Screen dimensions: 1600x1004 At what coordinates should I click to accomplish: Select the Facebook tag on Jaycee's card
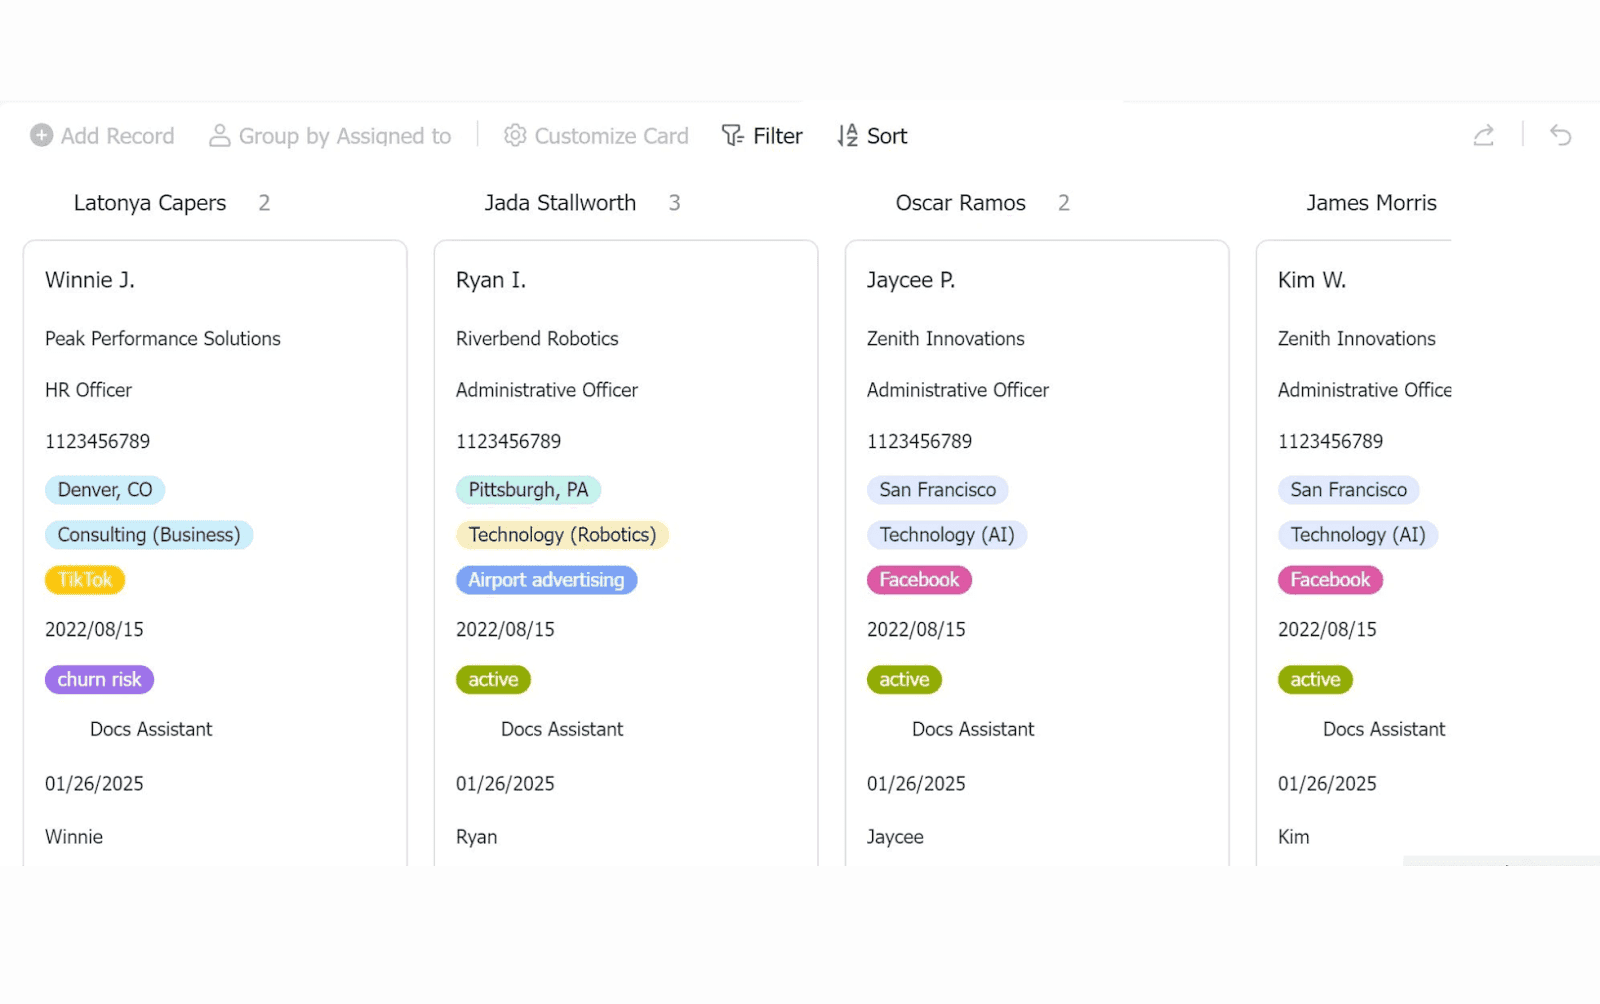coord(918,579)
